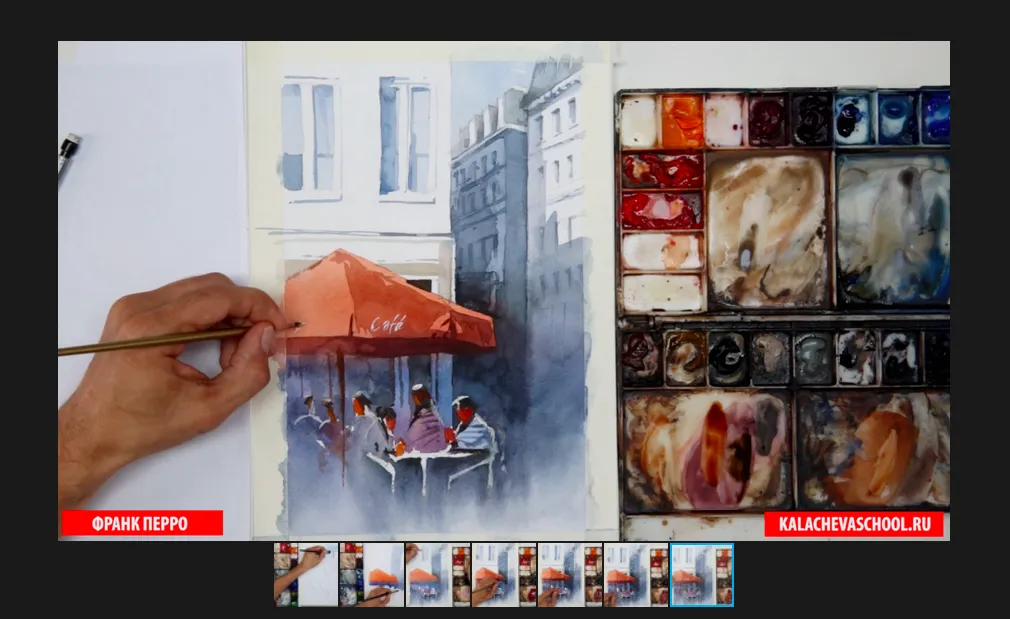Image resolution: width=1010 pixels, height=619 pixels.
Task: Click the seated figures at the café table
Action: point(410,425)
